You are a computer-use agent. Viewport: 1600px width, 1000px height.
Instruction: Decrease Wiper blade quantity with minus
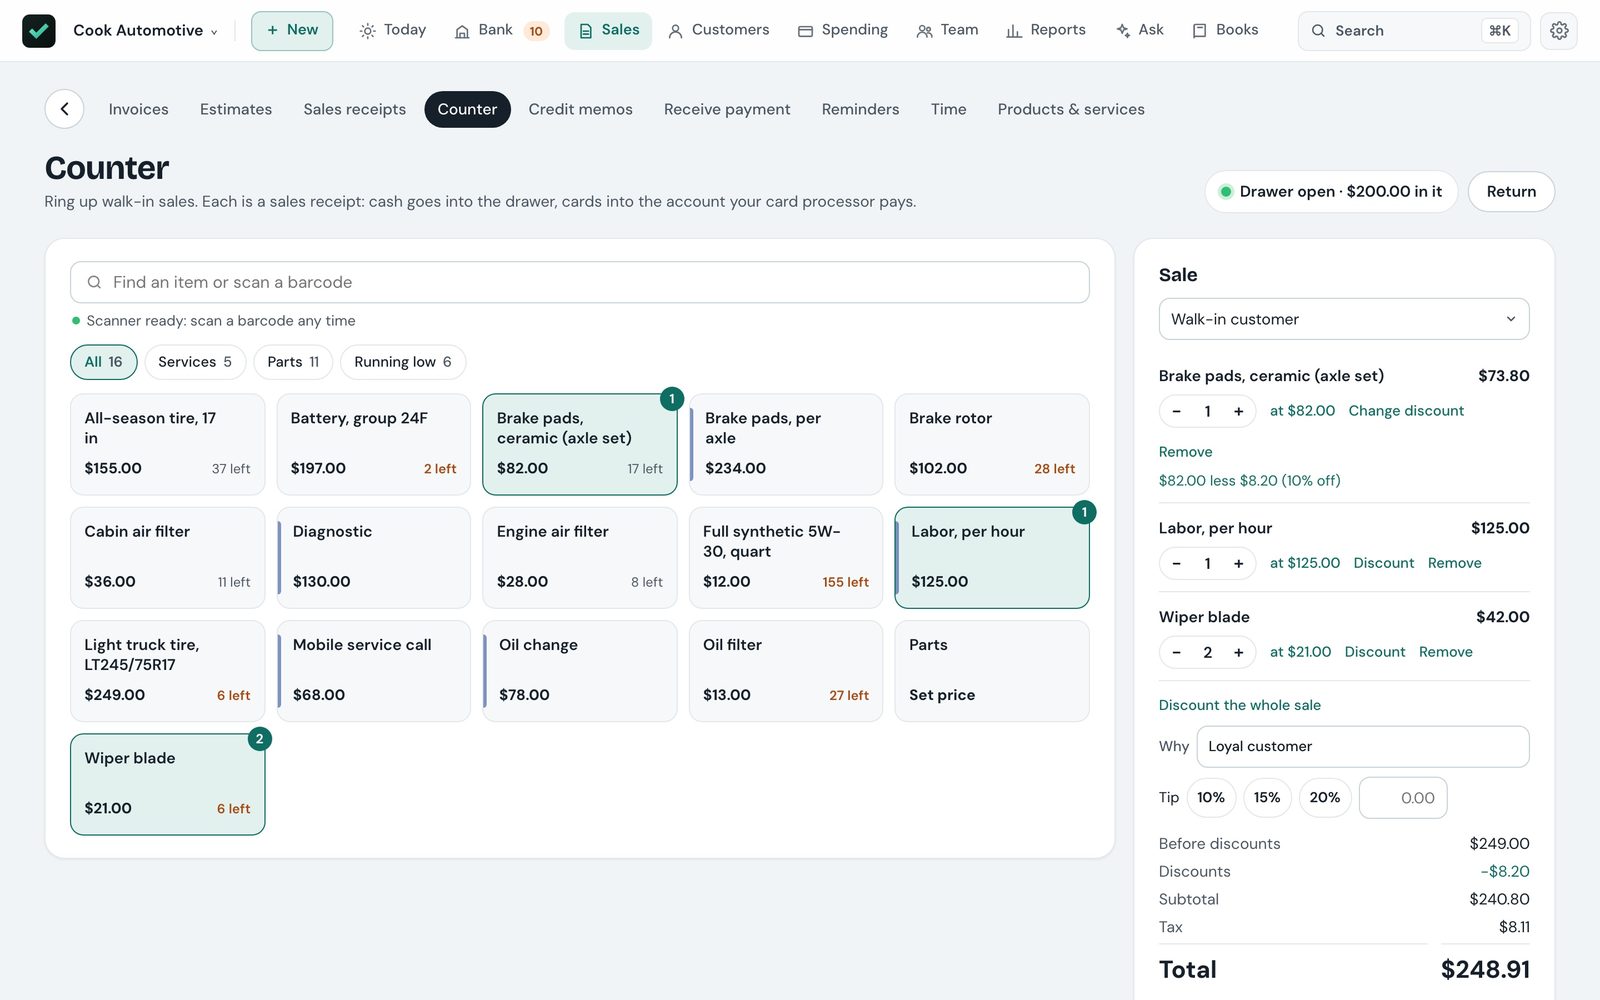click(x=1176, y=652)
